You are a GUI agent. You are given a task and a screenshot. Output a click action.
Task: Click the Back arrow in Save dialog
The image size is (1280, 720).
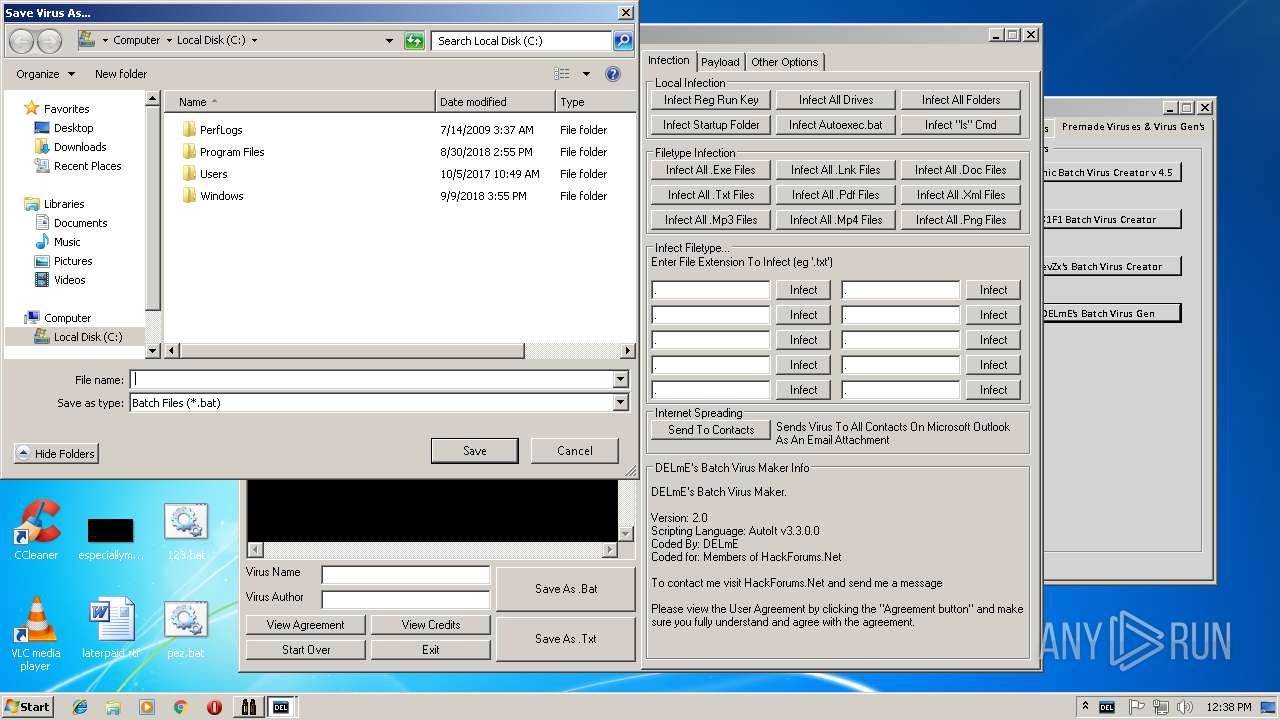(x=22, y=41)
